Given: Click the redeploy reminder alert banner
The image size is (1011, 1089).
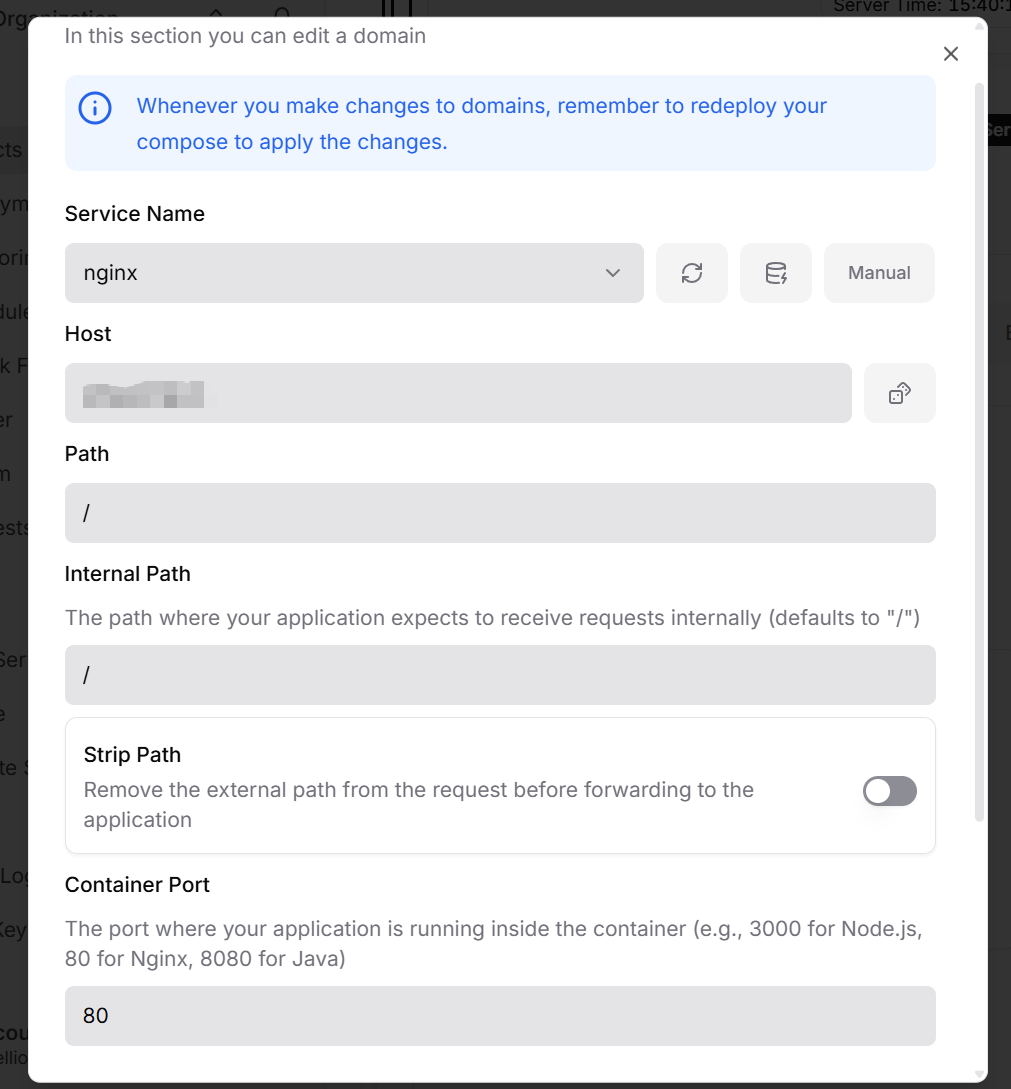Looking at the screenshot, I should [499, 123].
